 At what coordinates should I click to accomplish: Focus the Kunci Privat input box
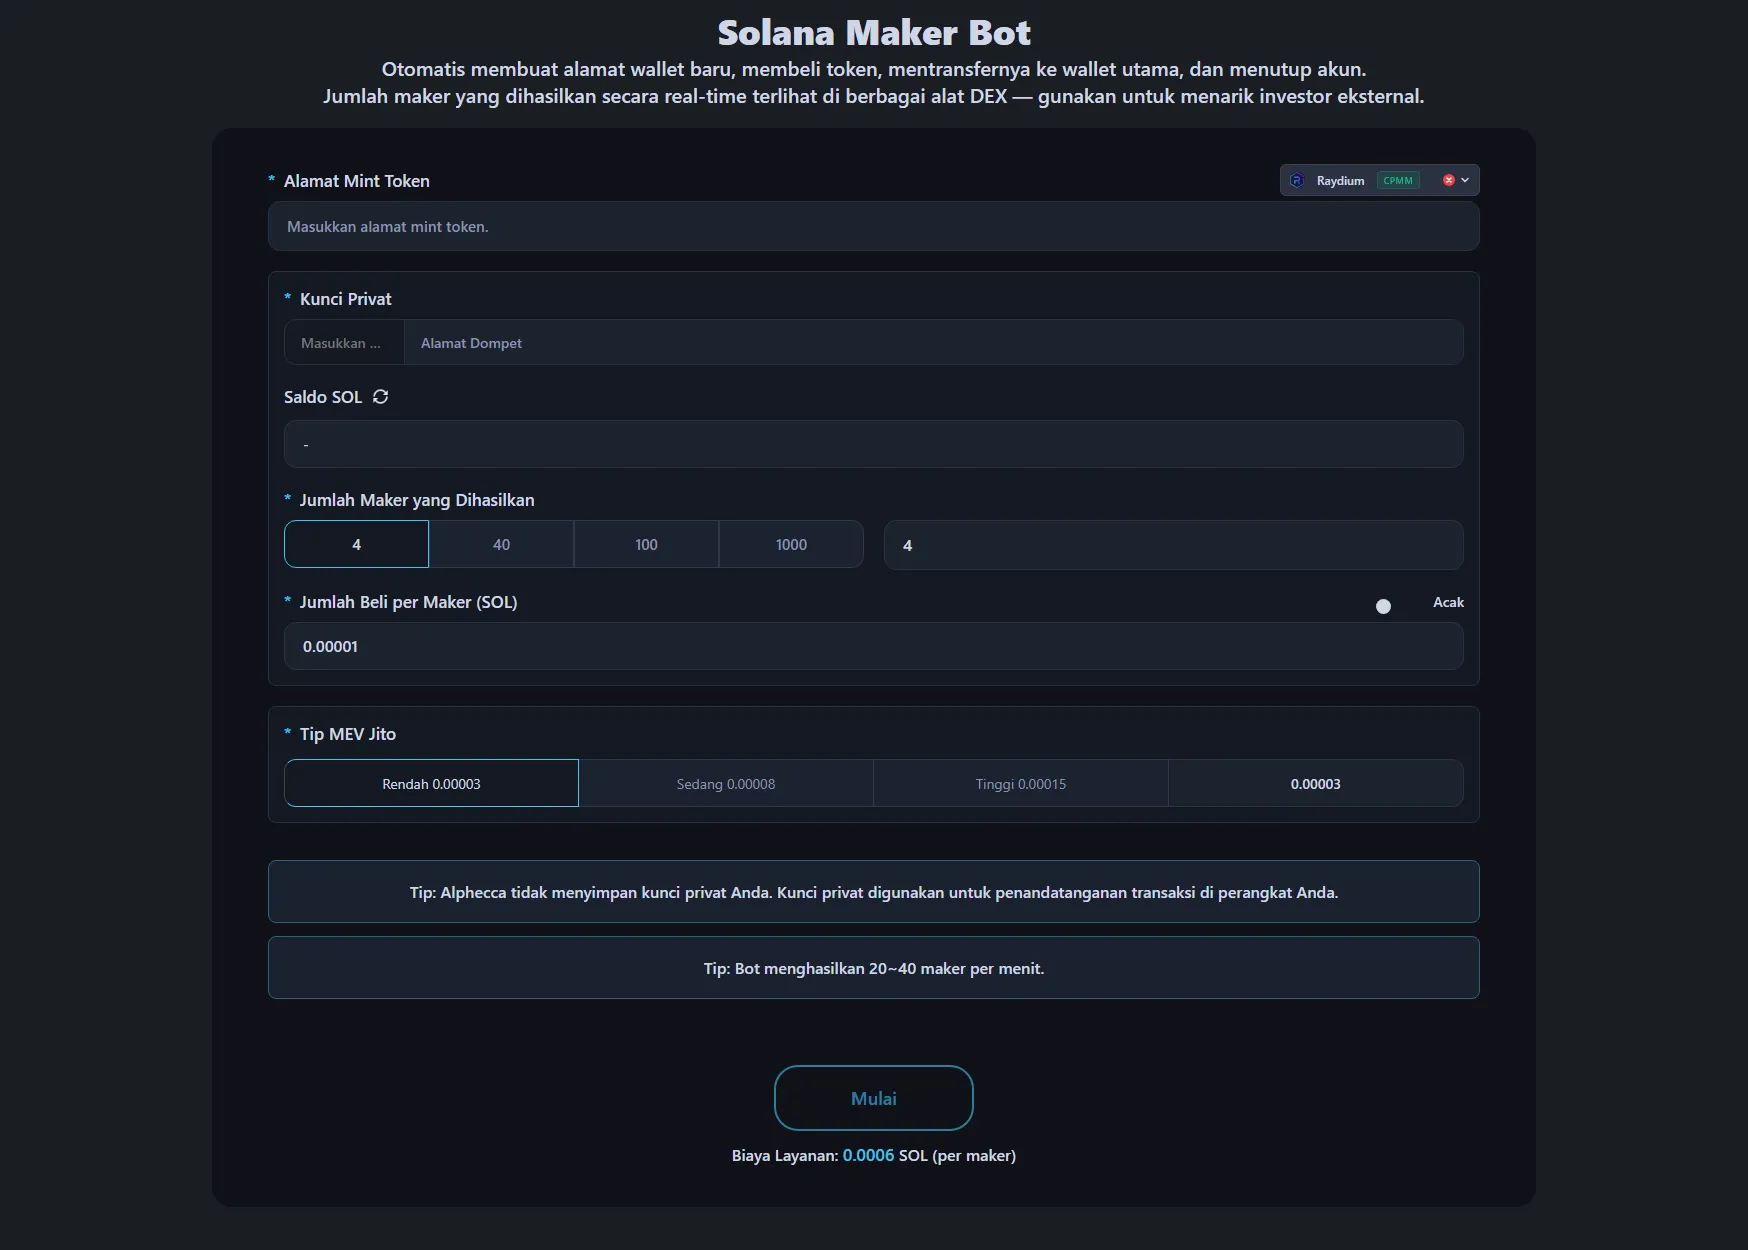point(344,343)
